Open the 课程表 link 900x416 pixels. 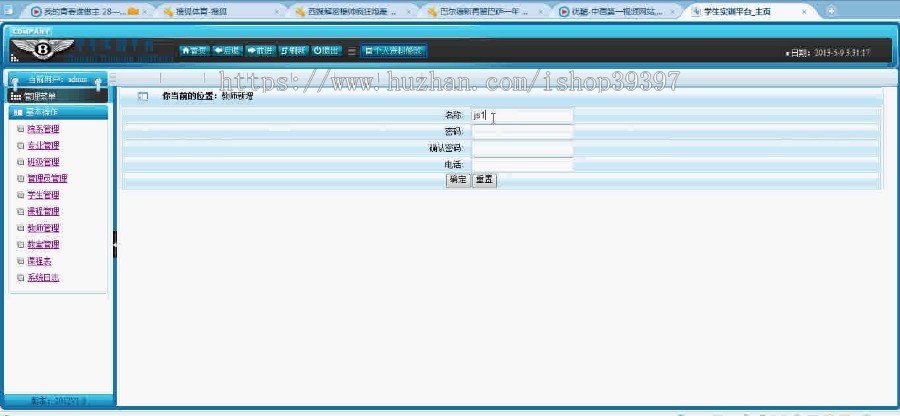39,261
